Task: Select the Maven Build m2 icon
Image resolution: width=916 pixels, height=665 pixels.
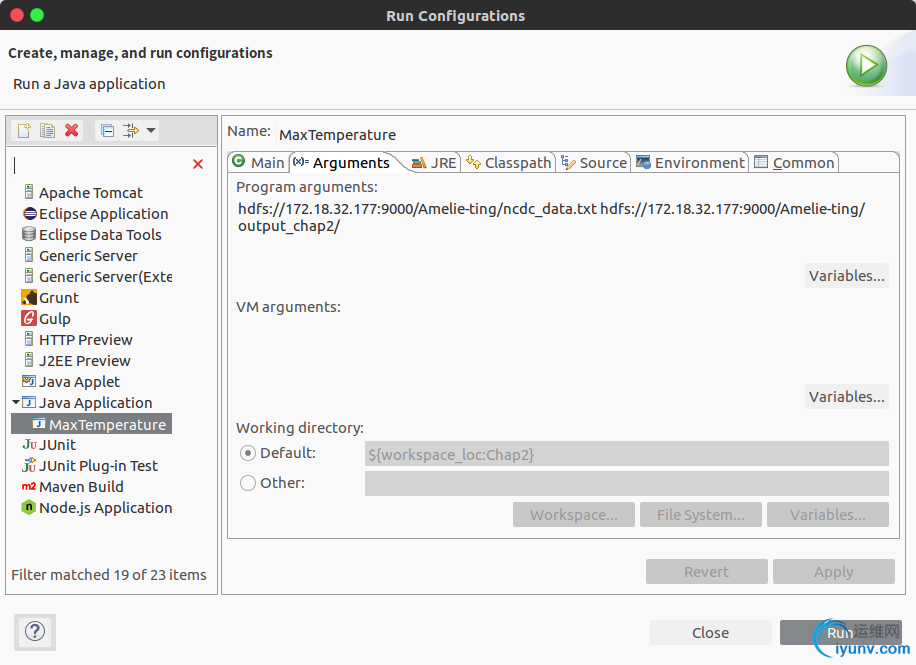Action: [x=29, y=486]
